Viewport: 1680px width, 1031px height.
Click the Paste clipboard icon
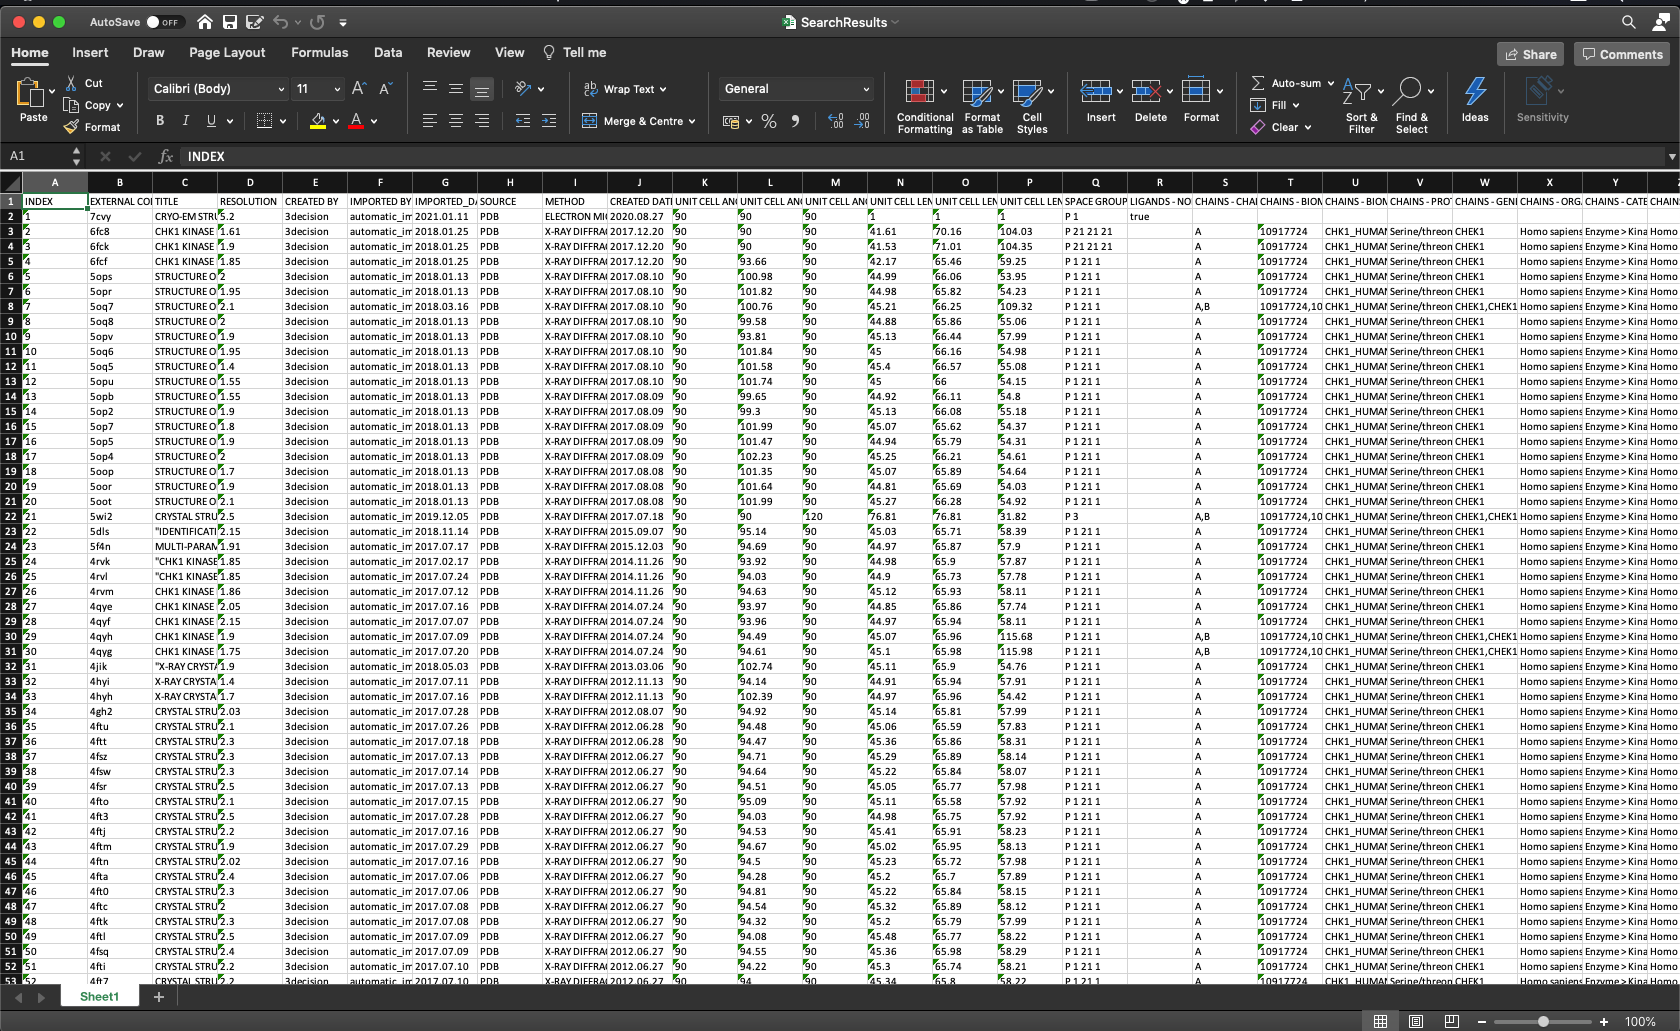point(30,92)
